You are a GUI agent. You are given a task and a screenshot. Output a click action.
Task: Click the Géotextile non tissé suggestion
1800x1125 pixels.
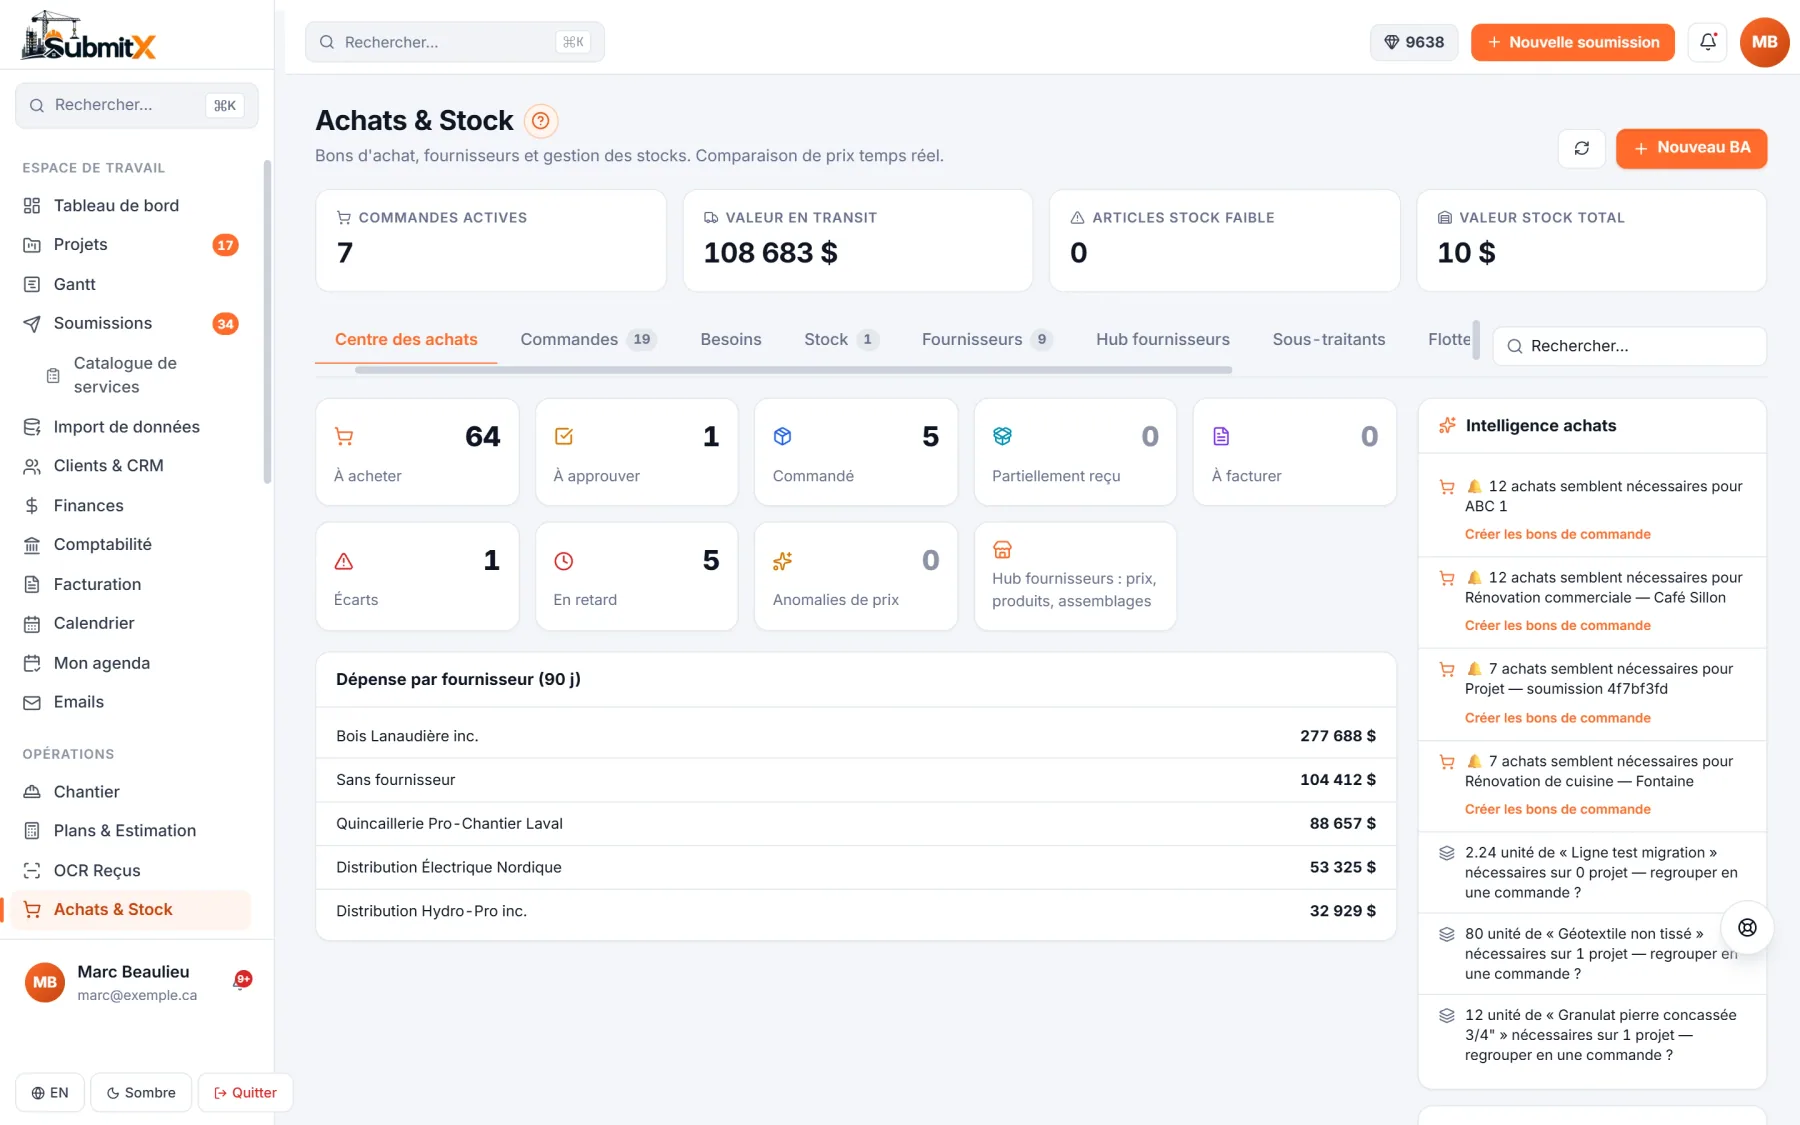click(x=1592, y=953)
